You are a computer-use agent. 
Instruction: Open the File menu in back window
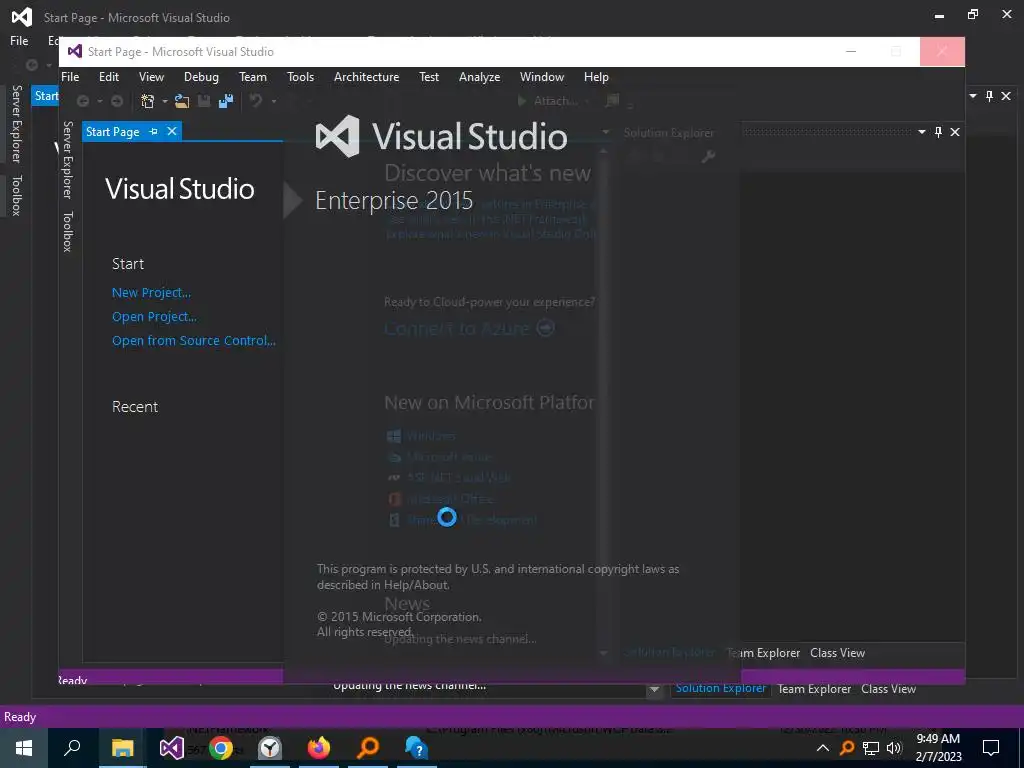(x=19, y=40)
